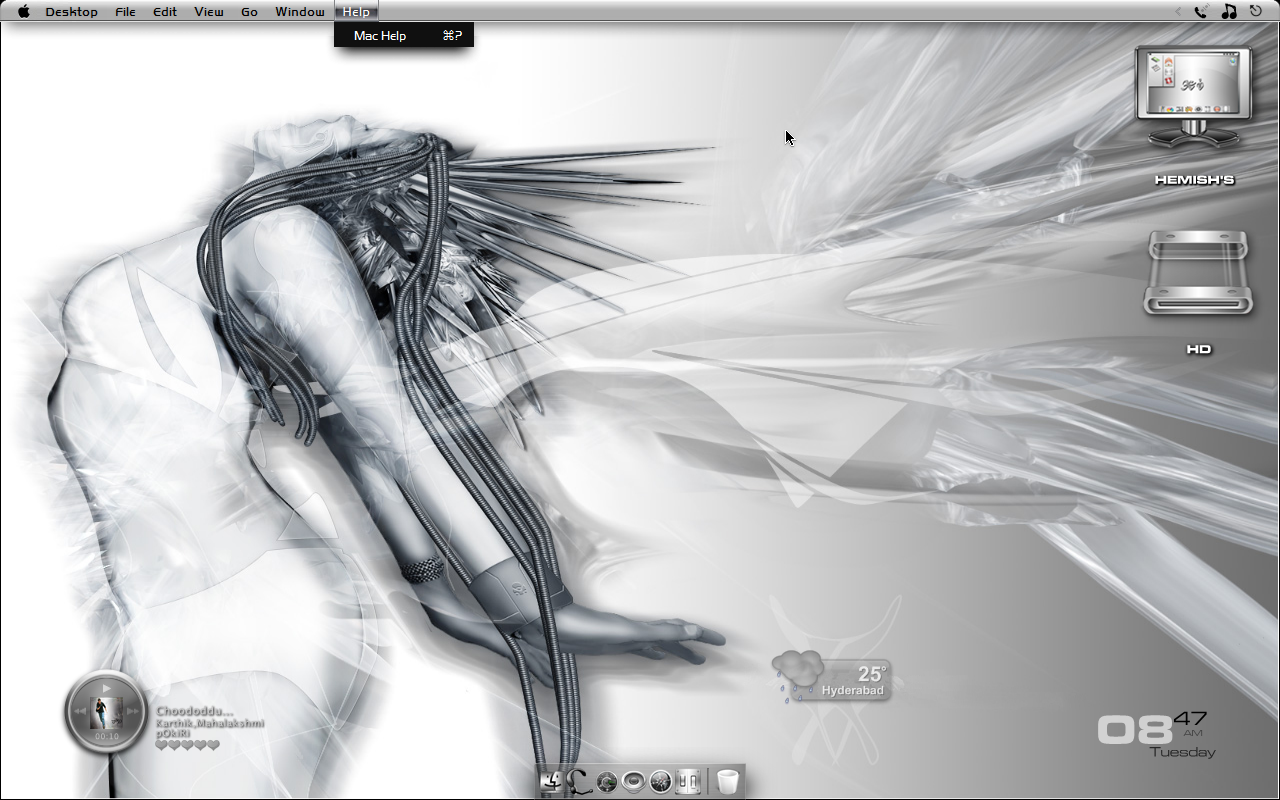Click the 00:10 elapsed time in widget
Image resolution: width=1280 pixels, height=800 pixels.
pos(106,736)
